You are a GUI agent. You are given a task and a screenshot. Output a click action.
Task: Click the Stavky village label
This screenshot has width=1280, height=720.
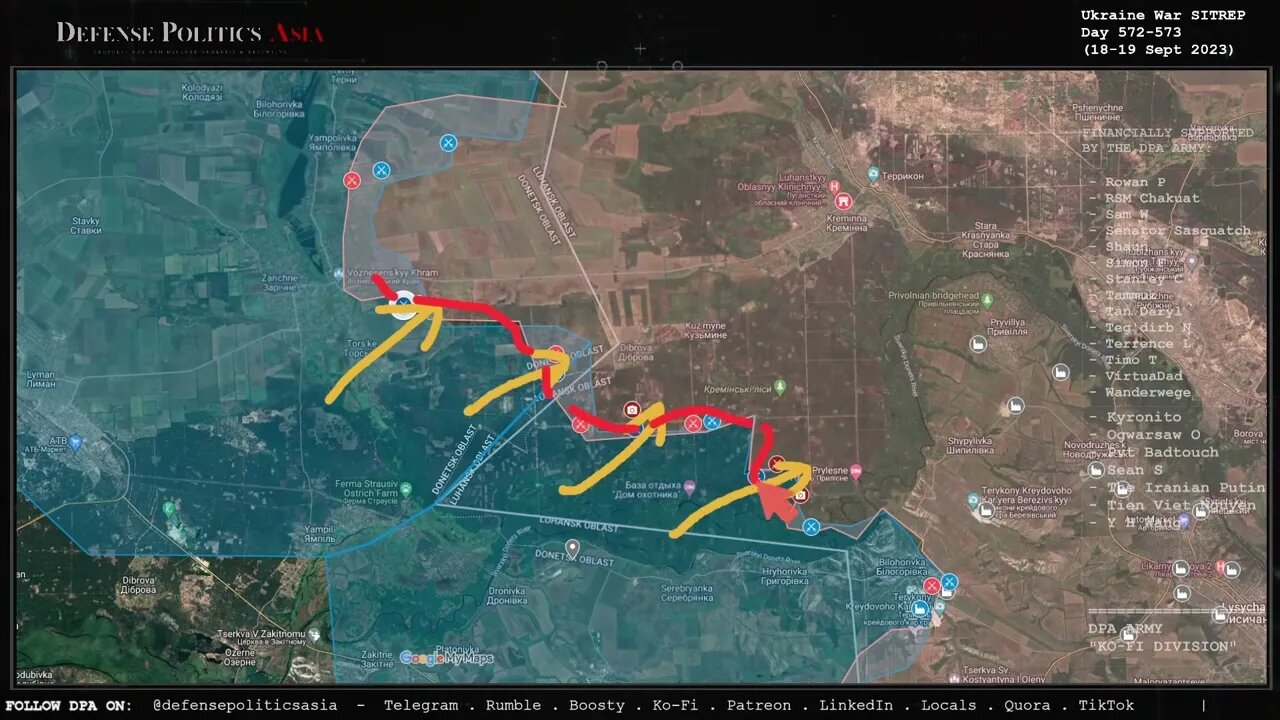point(85,225)
